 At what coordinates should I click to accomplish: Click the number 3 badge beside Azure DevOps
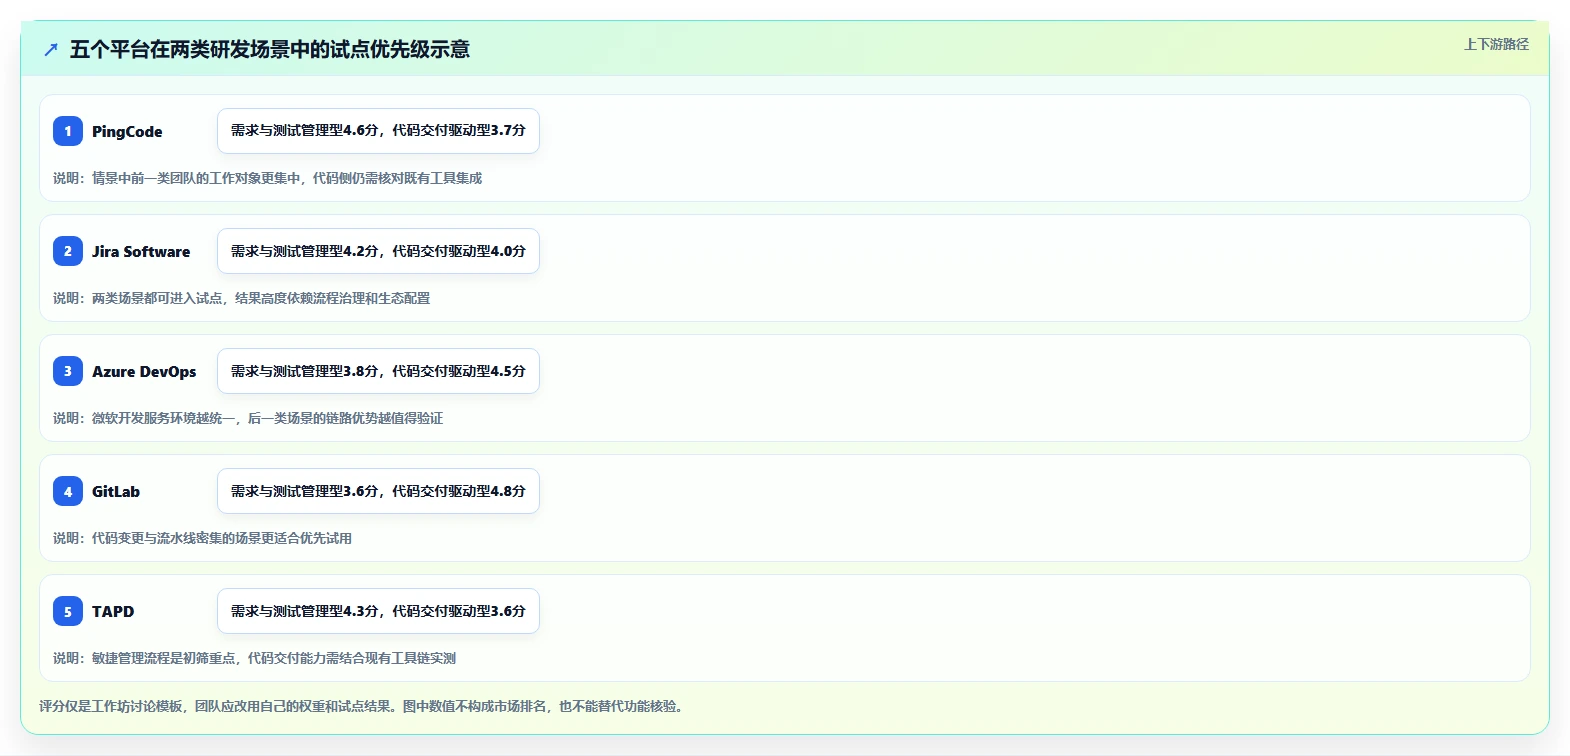point(68,371)
